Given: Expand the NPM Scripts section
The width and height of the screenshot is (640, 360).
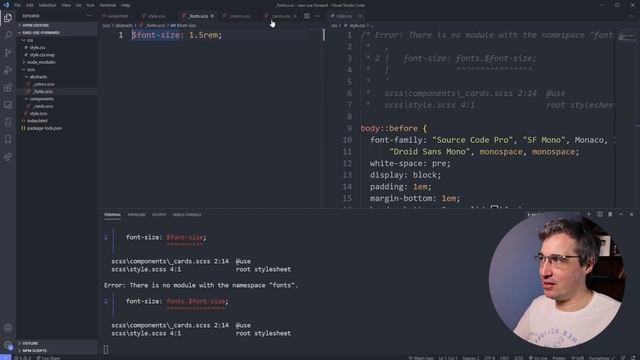Looking at the screenshot, I should pyautogui.click(x=57, y=351).
